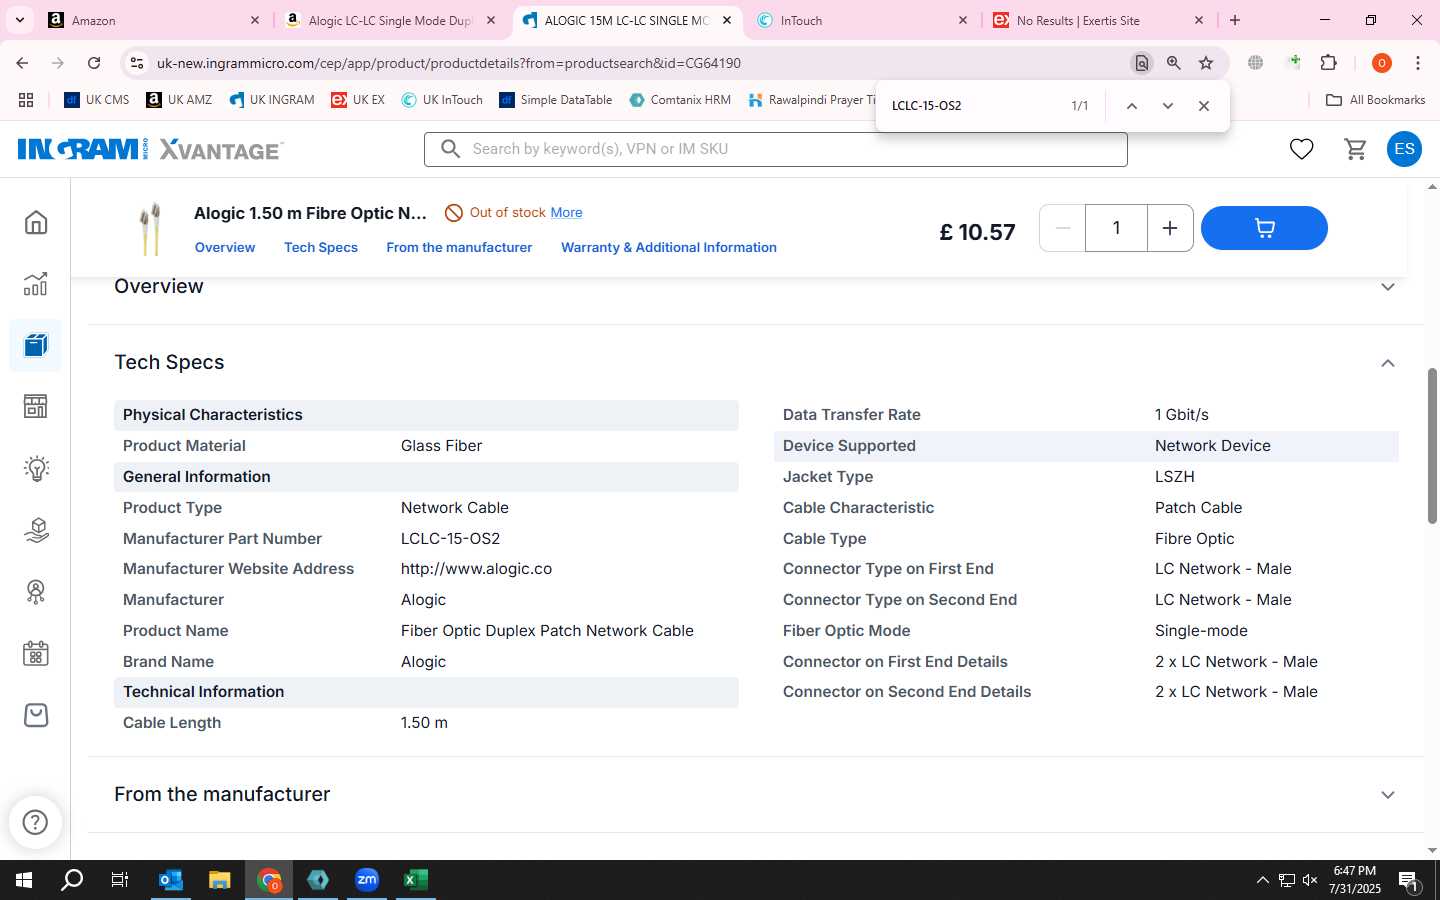The height and width of the screenshot is (900, 1440).
Task: Bookmark this page with star icon
Action: tap(1206, 63)
